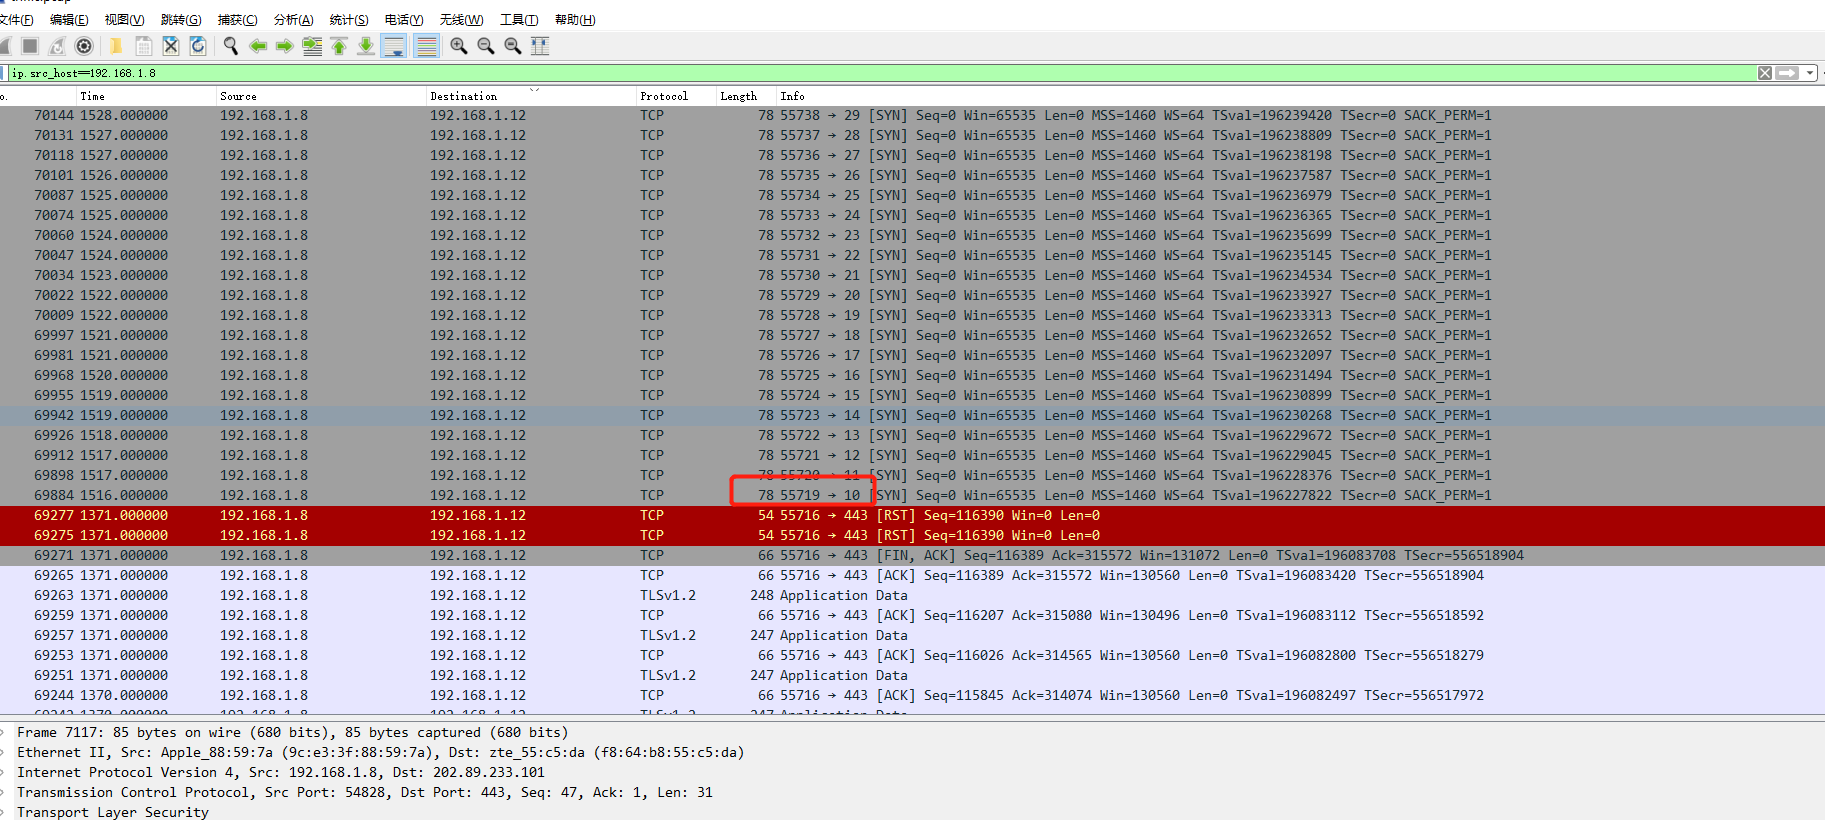
Task: Click the go to specified packet icon
Action: tap(312, 46)
